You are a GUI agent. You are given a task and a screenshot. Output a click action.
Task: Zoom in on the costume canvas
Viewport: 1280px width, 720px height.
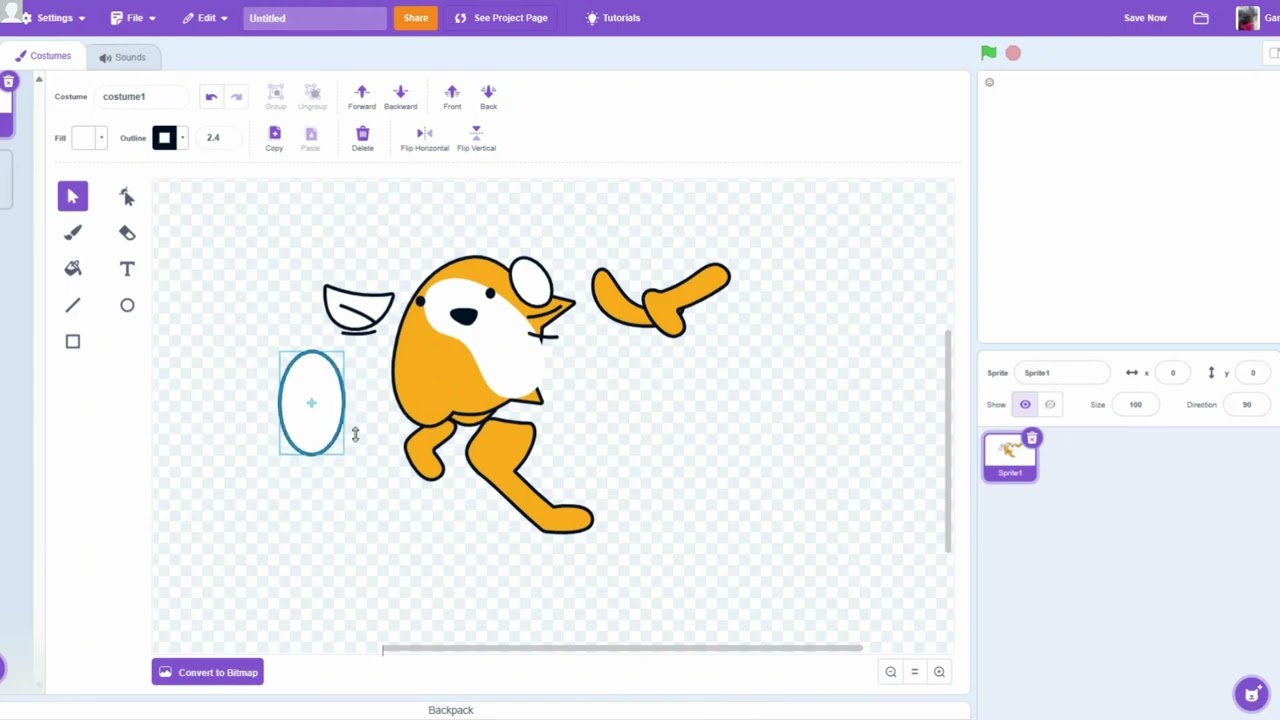tap(939, 672)
